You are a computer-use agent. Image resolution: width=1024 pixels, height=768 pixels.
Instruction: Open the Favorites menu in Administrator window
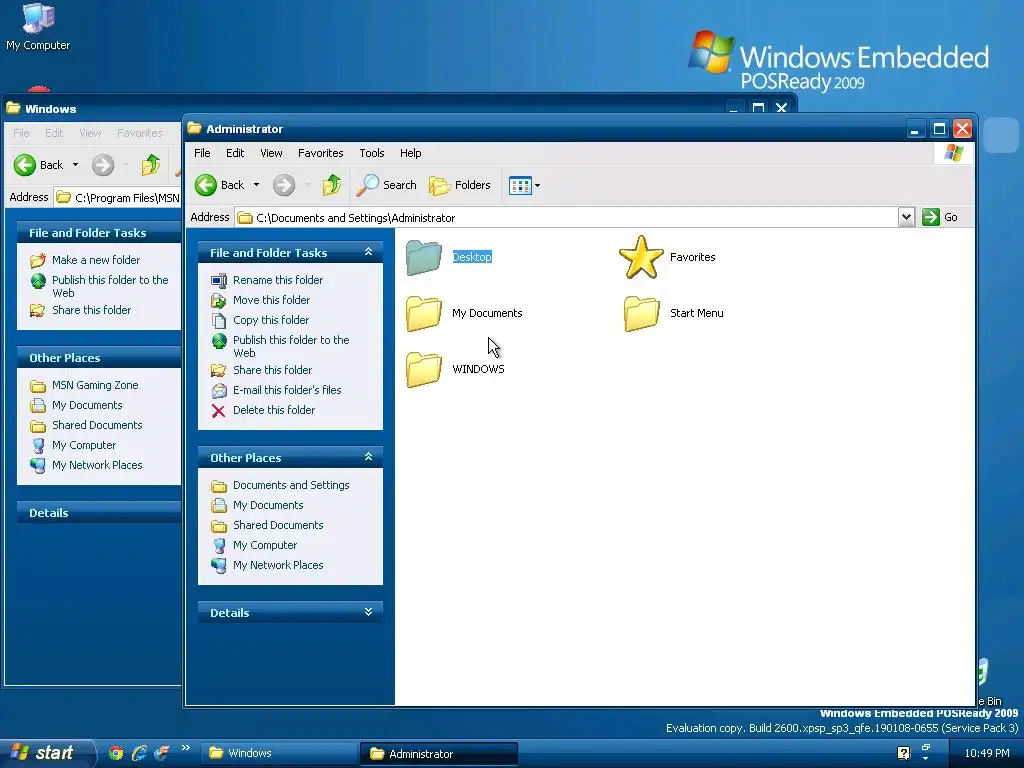point(321,153)
